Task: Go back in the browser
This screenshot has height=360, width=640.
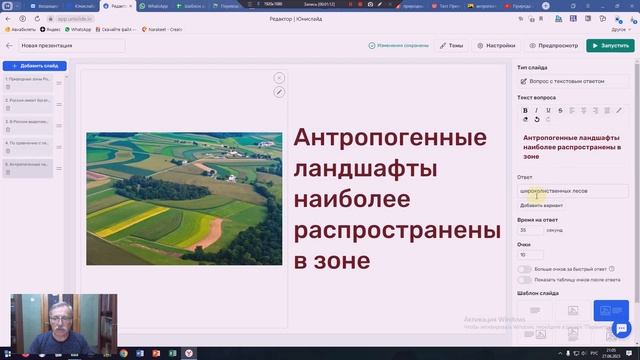Action: coord(8,19)
